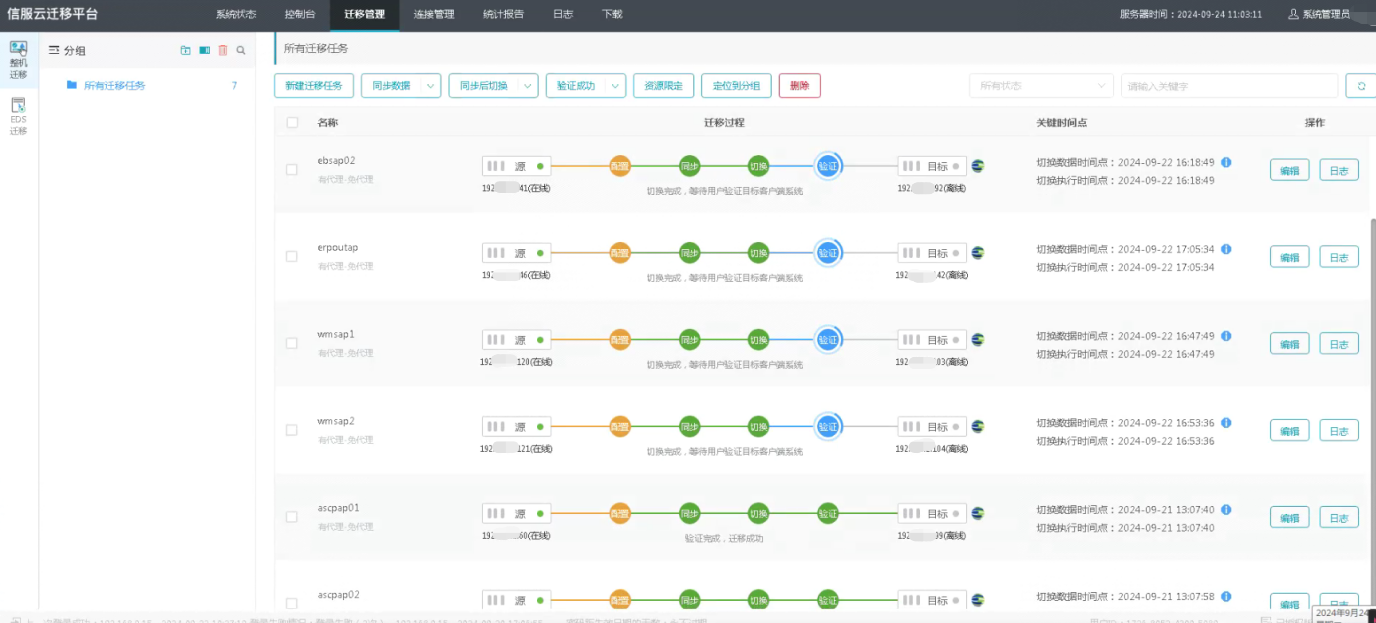Click the blue info icon for ebsap02
This screenshot has height=623, width=1376.
[x=1226, y=162]
